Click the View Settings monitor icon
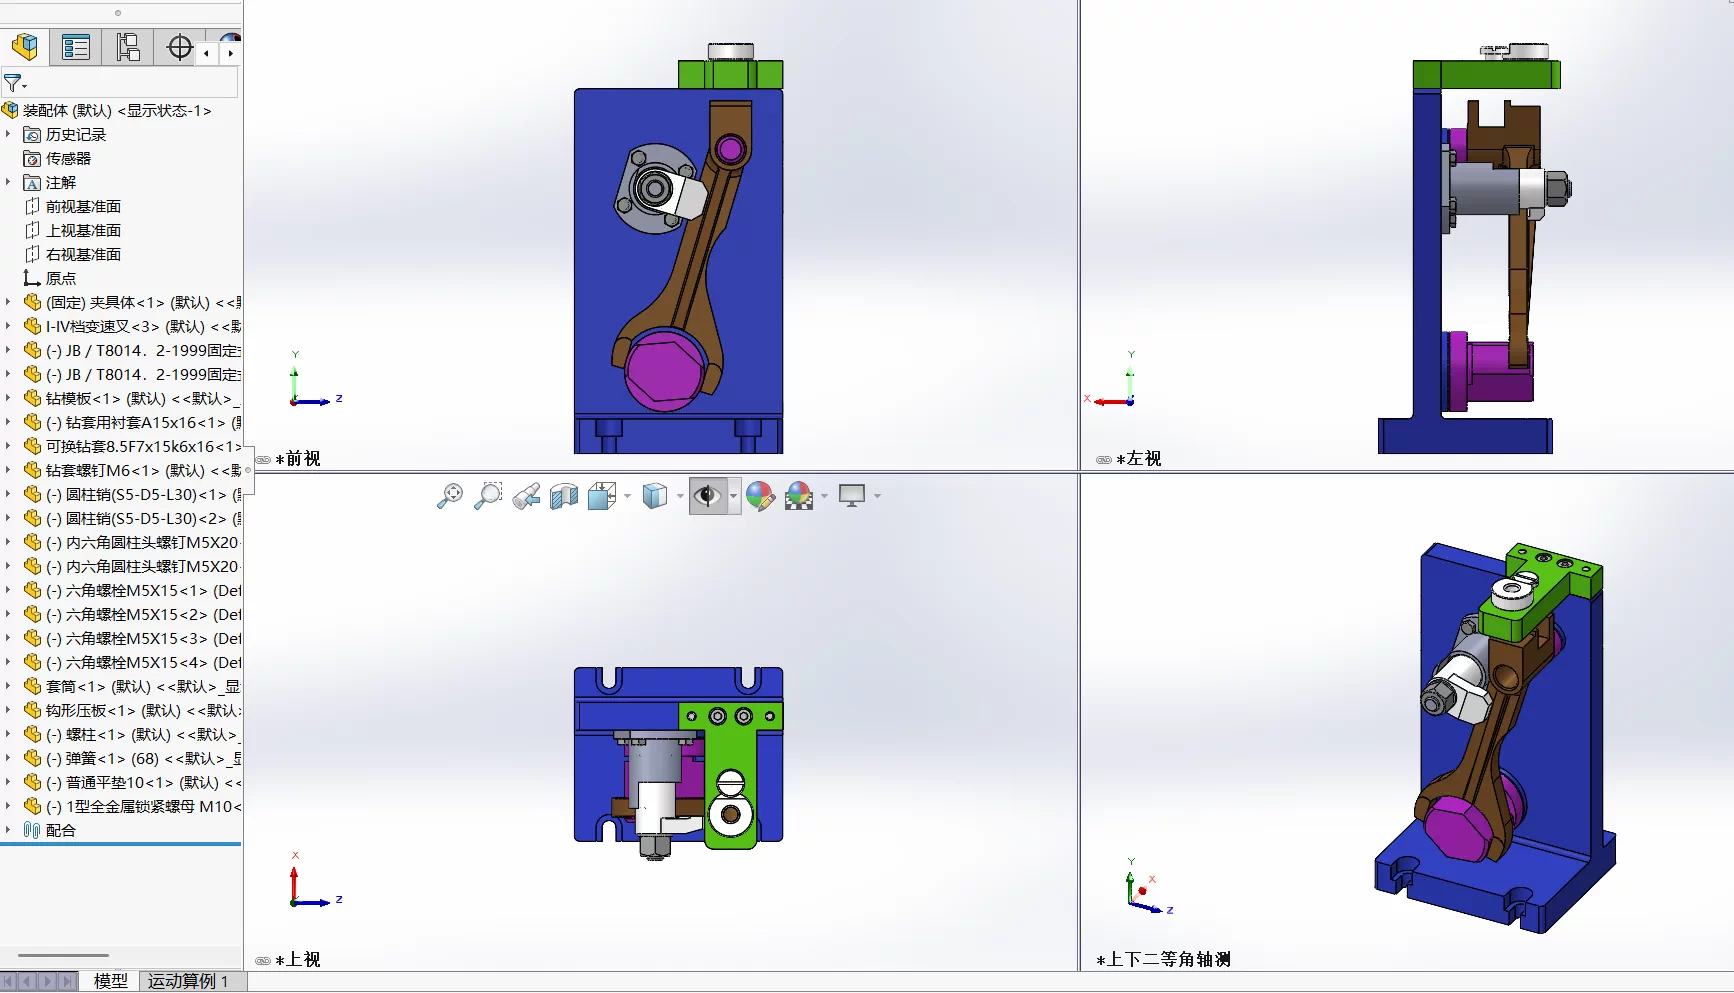Screen dimensions: 1734x993 [852, 496]
